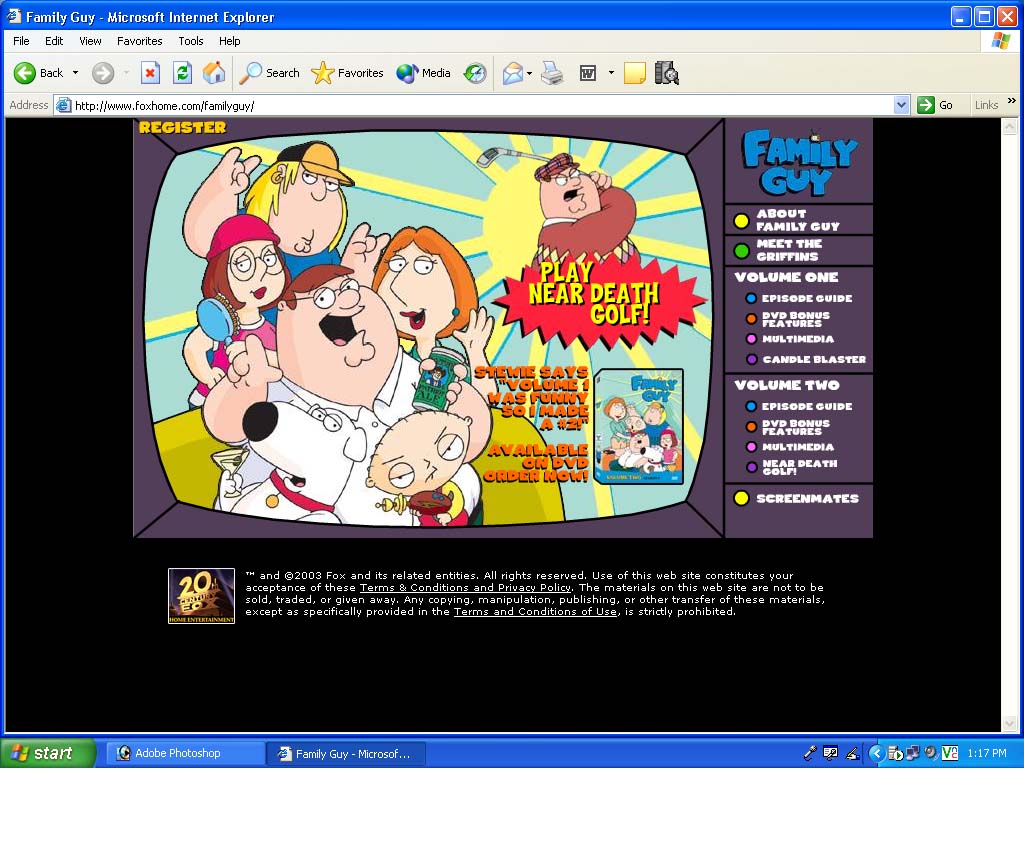
Task: Open the History toolbar icon
Action: pyautogui.click(x=475, y=73)
